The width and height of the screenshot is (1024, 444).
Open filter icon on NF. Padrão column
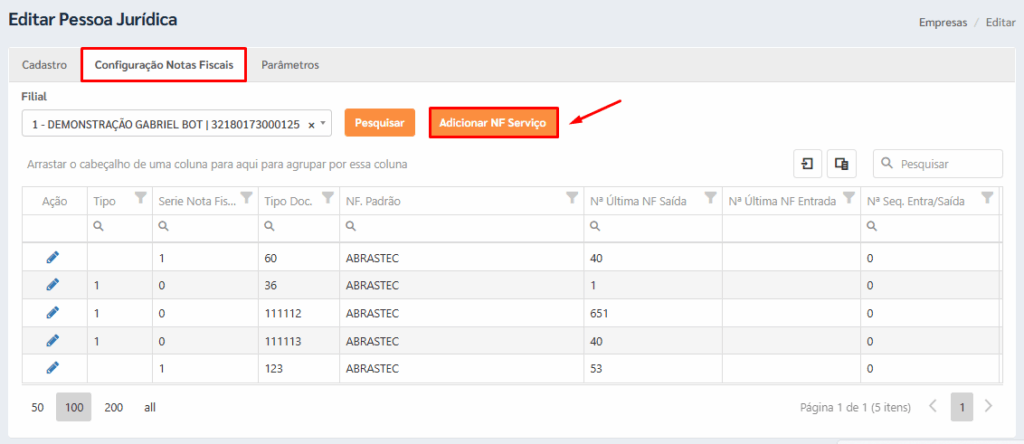(x=572, y=198)
